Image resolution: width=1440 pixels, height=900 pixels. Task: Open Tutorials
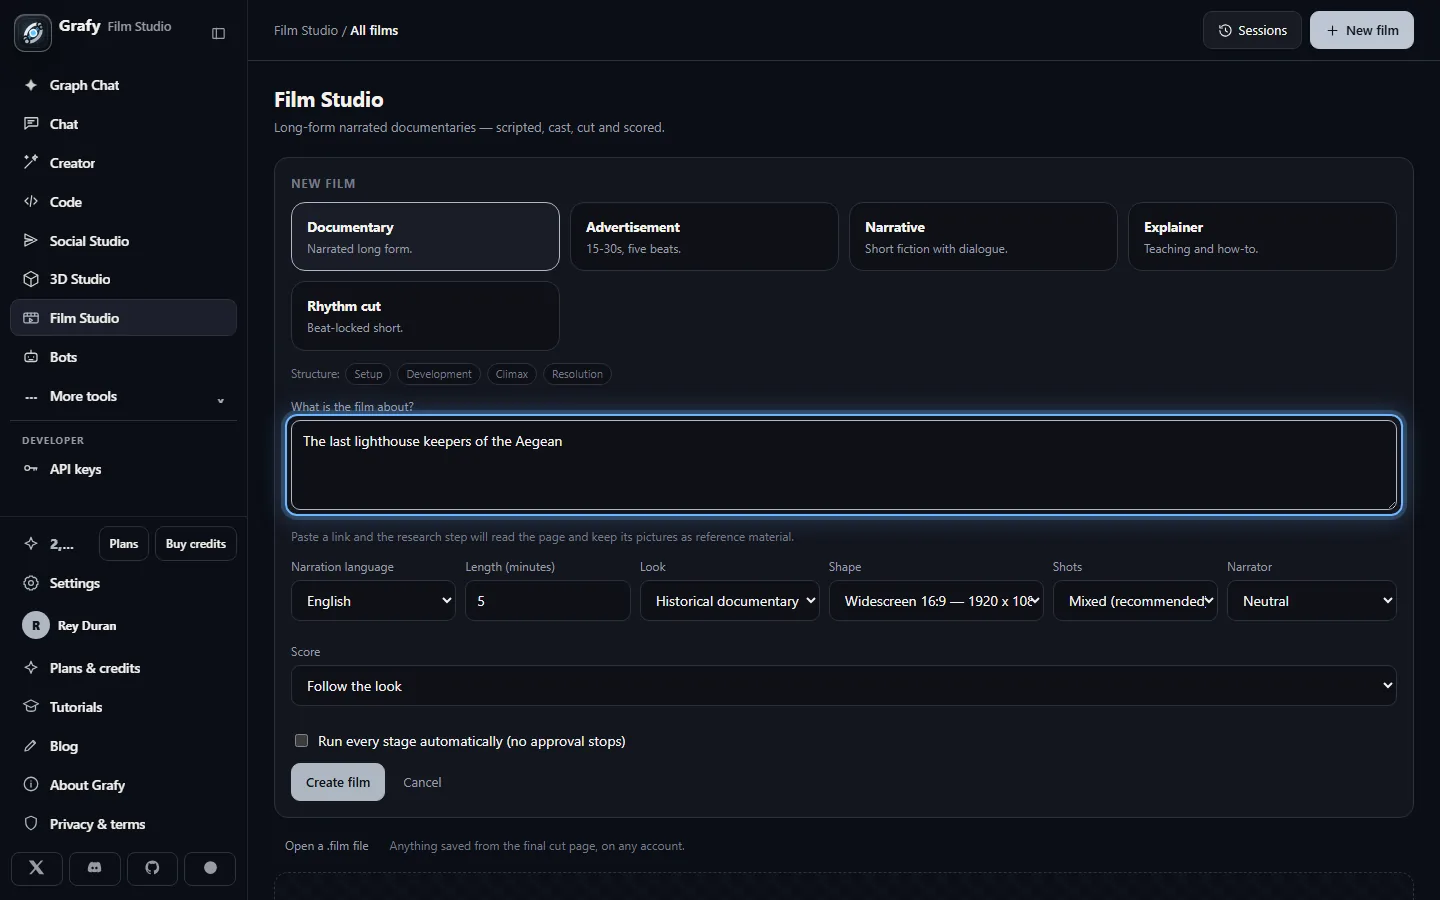click(x=123, y=707)
